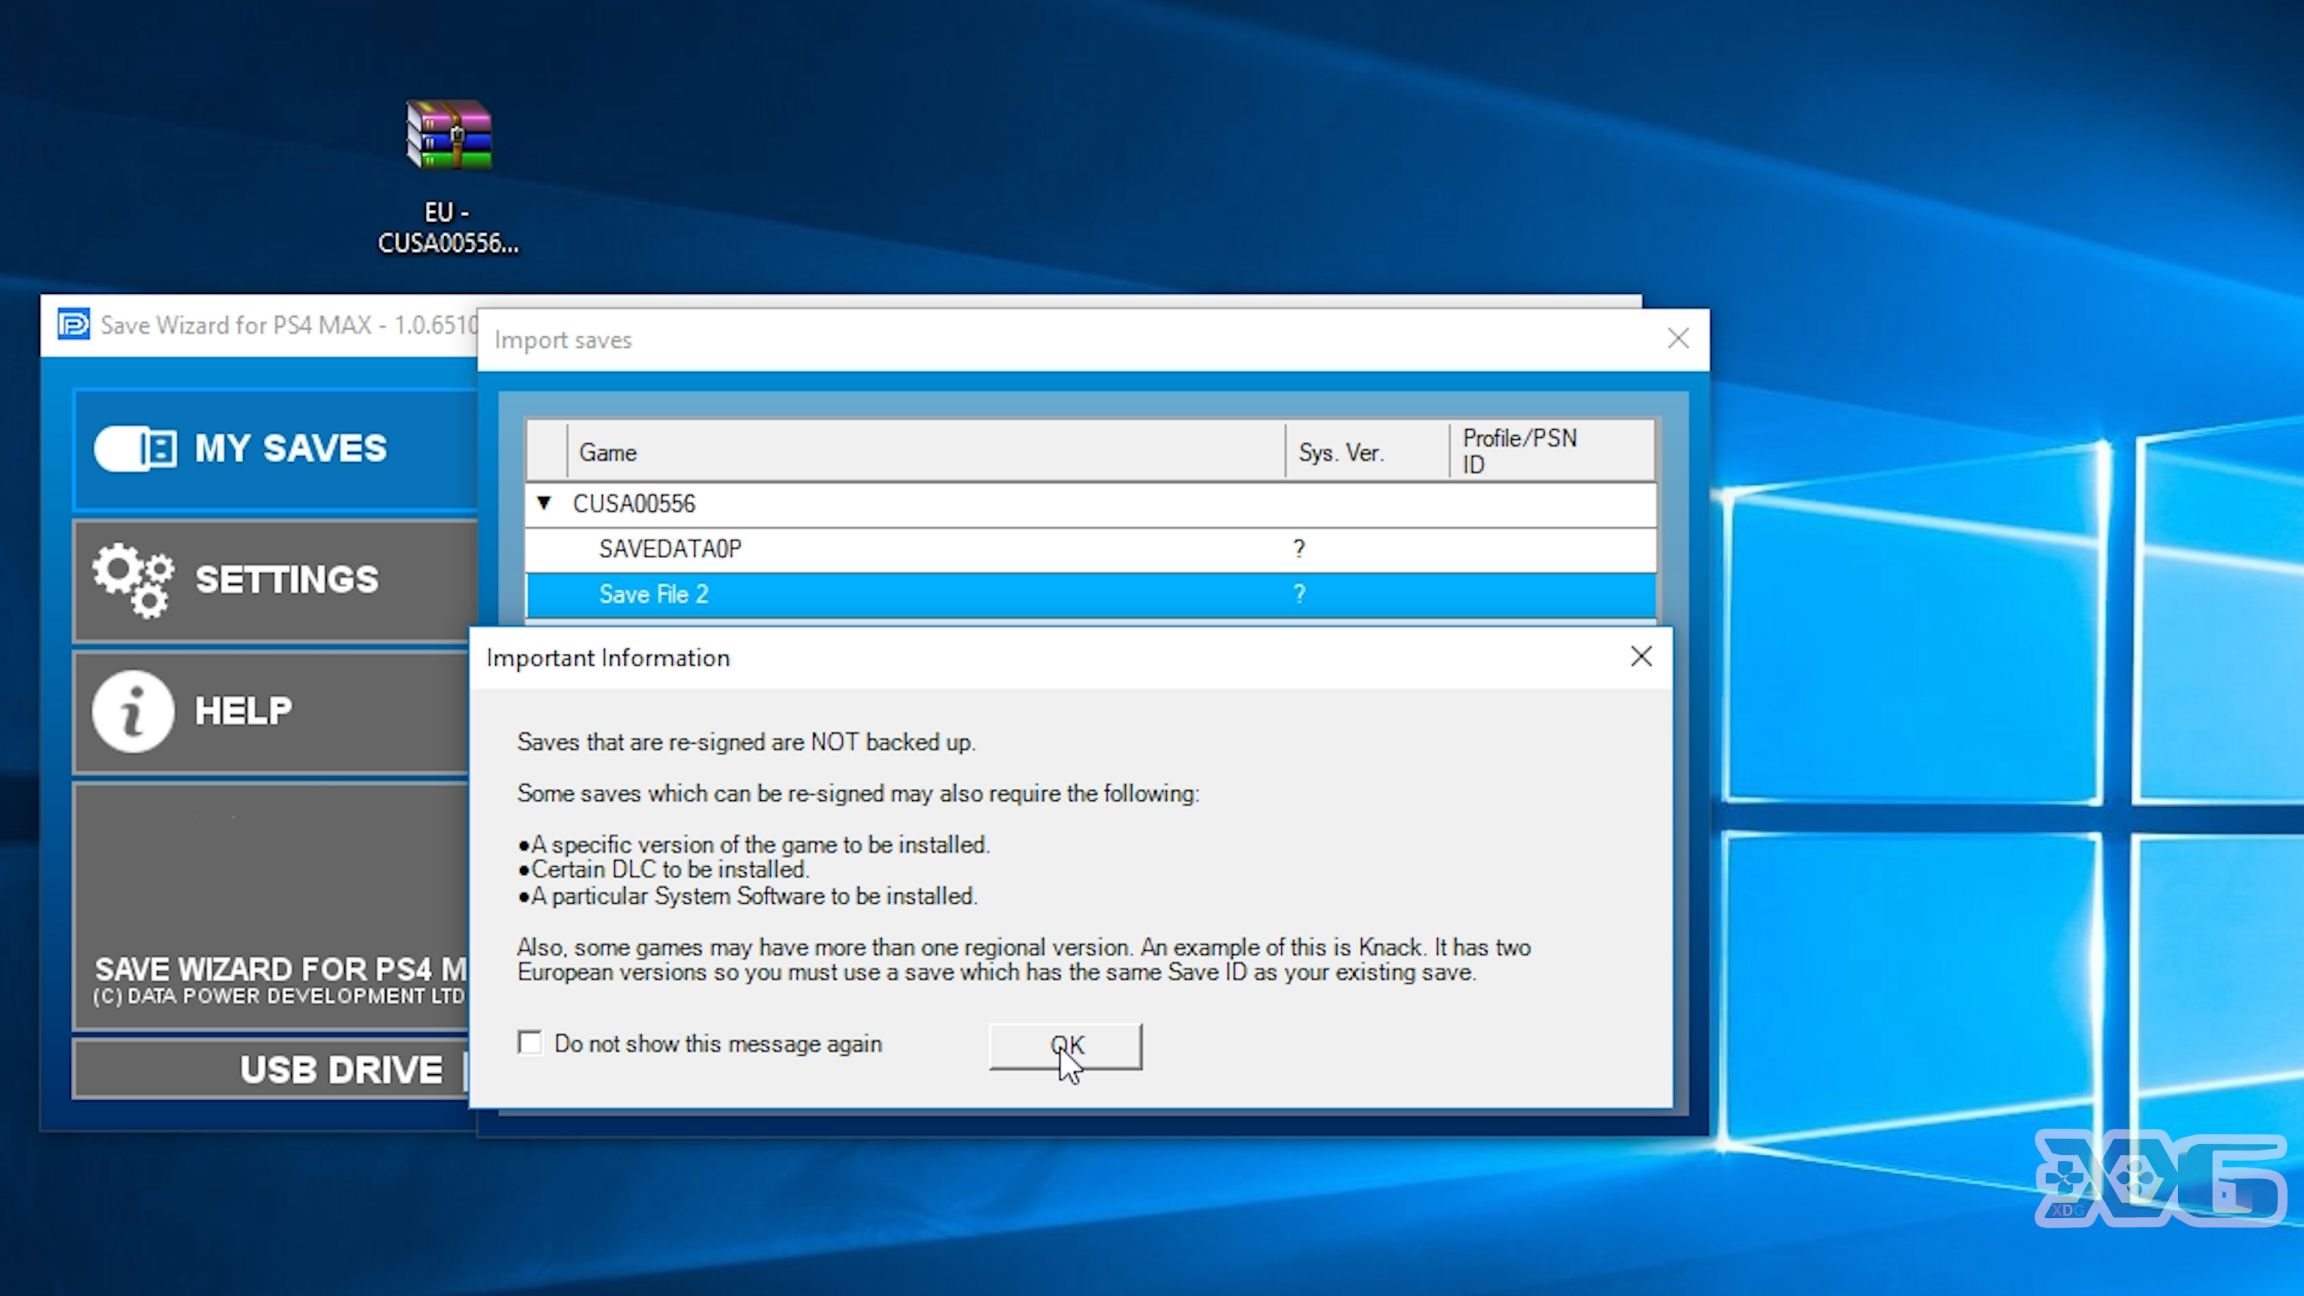
Task: Click '(C) DATA POWER DEVELOPMENT LTD' text
Action: click(x=279, y=996)
